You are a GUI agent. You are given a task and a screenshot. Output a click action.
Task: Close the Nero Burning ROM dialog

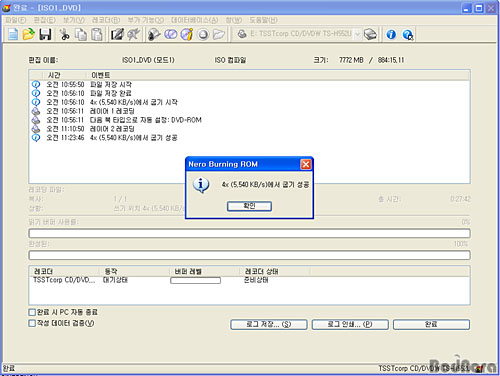pyautogui.click(x=306, y=164)
